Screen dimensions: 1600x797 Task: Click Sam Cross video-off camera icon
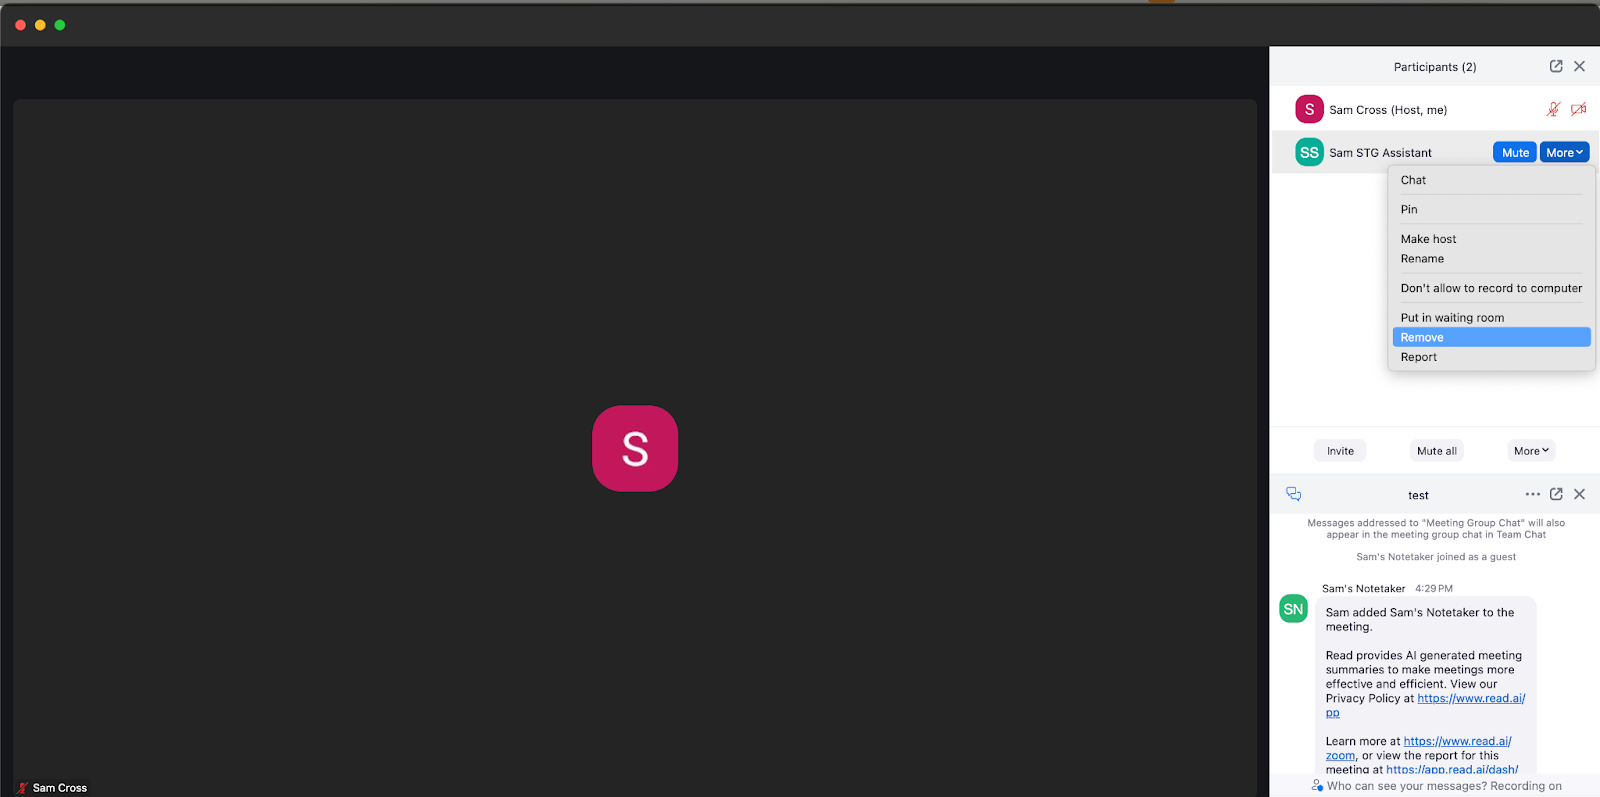tap(1578, 109)
